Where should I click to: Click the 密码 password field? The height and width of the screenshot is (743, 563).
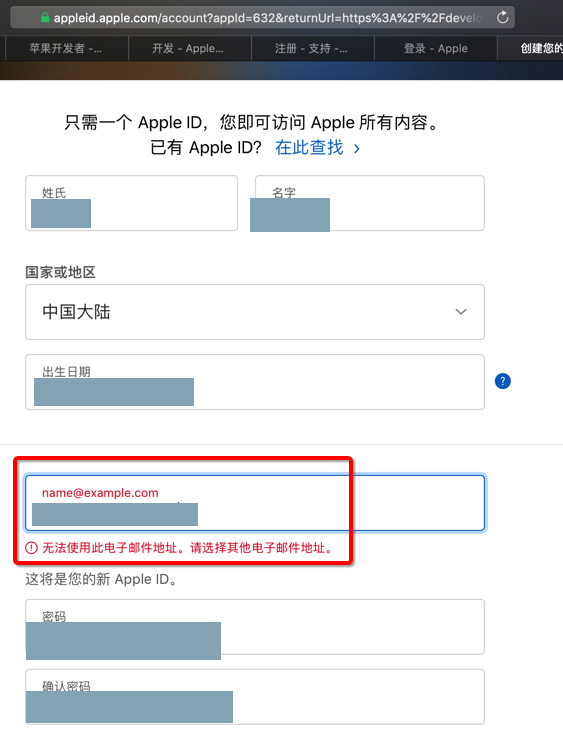(255, 627)
